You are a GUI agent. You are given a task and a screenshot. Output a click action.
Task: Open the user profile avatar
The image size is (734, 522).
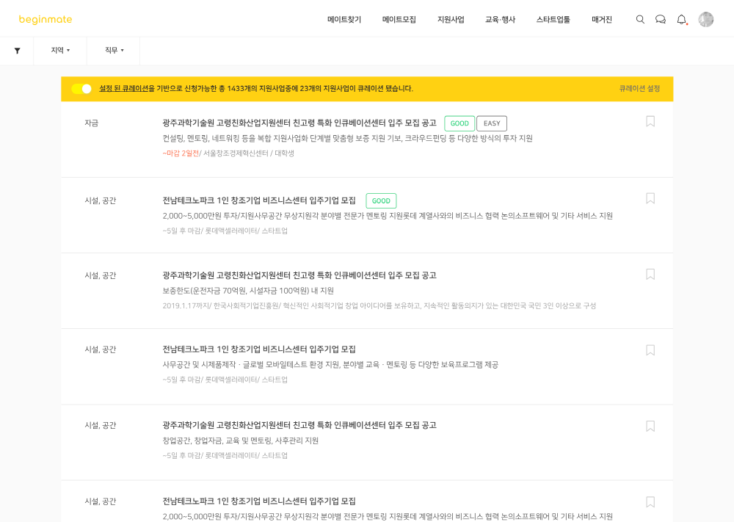click(706, 19)
